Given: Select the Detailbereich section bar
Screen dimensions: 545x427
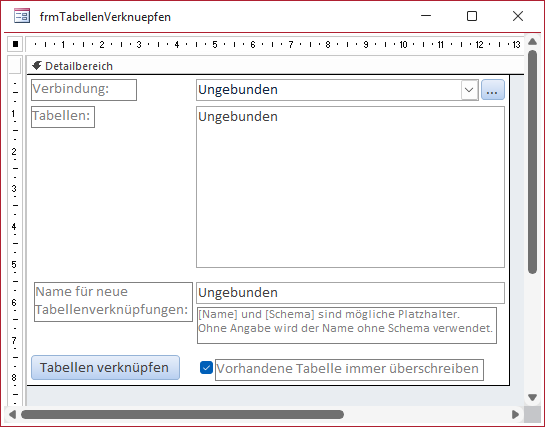Looking at the screenshot, I should (275, 66).
